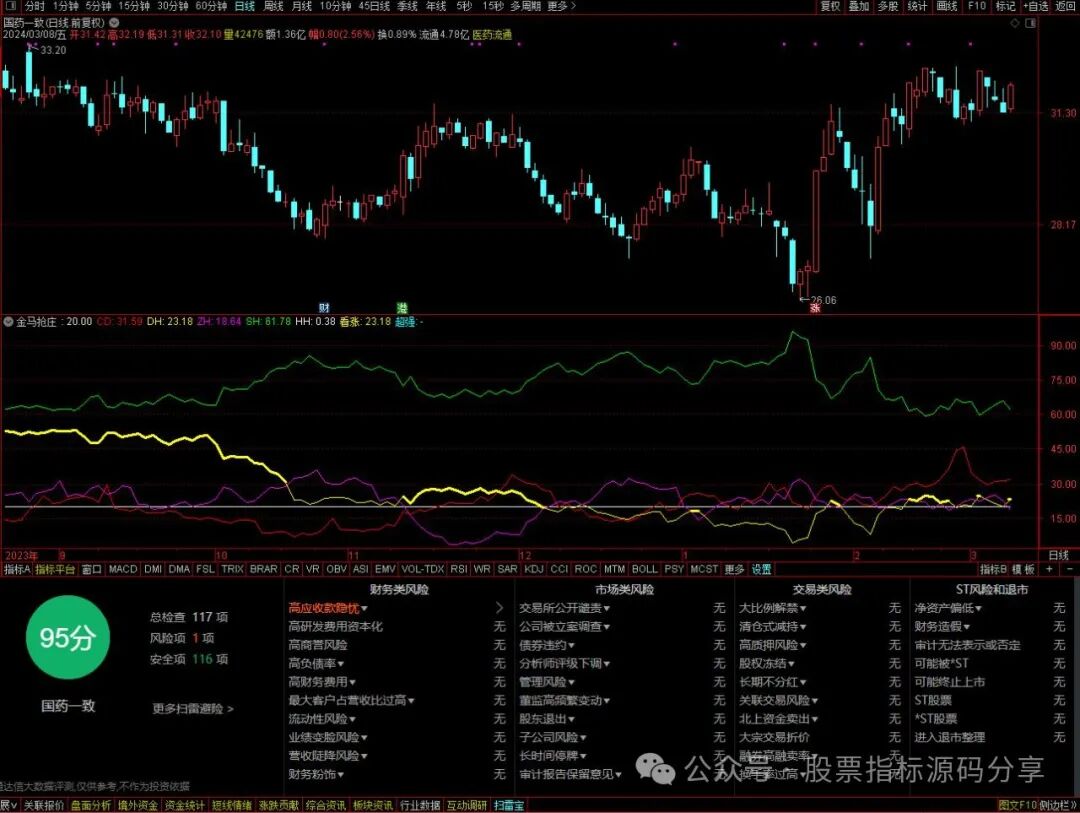Open the 行业数据 bottom tab
Screen dimensions: 1080x813
click(419, 805)
